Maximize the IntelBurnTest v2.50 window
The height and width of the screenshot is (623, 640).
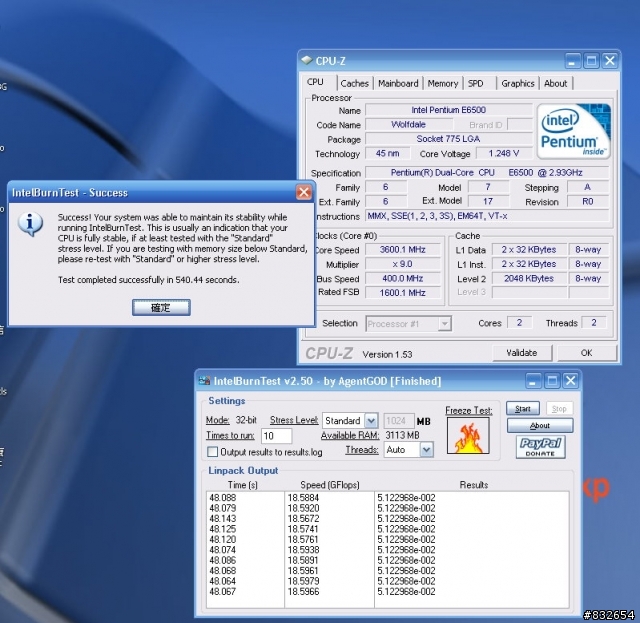pyautogui.click(x=551, y=381)
